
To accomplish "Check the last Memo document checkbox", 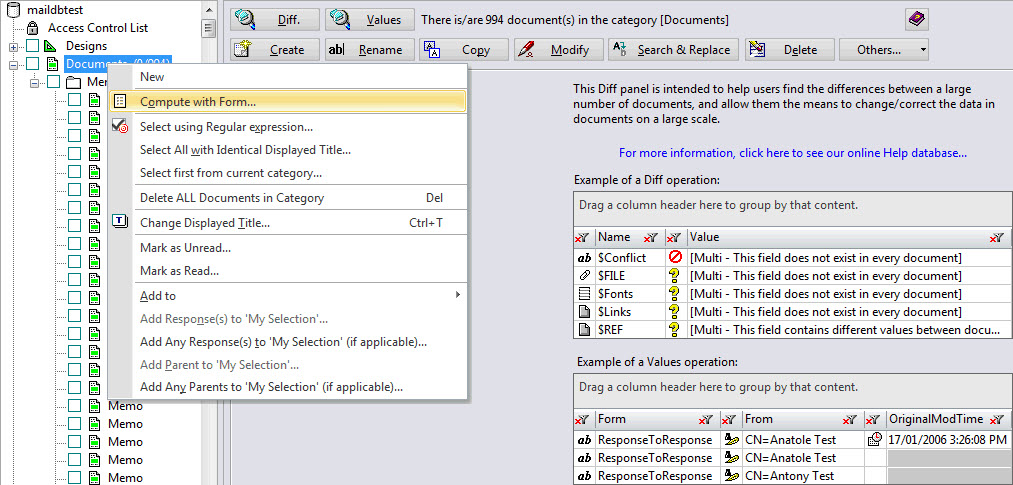I will [x=75, y=478].
